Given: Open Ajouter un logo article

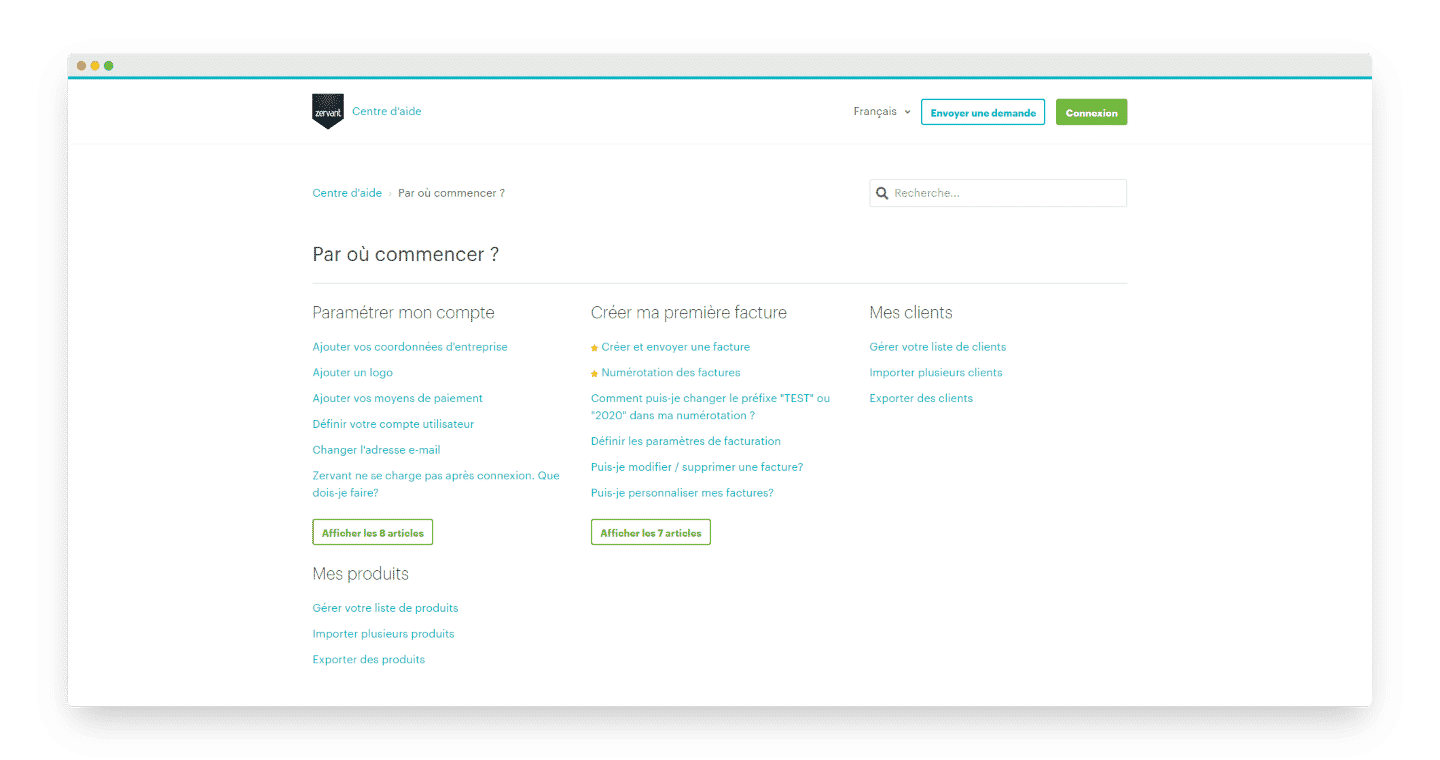Looking at the screenshot, I should (353, 373).
